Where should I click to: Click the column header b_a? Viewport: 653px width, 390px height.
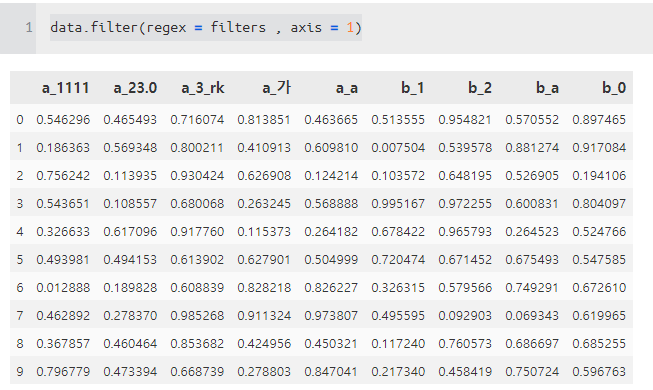[547, 88]
